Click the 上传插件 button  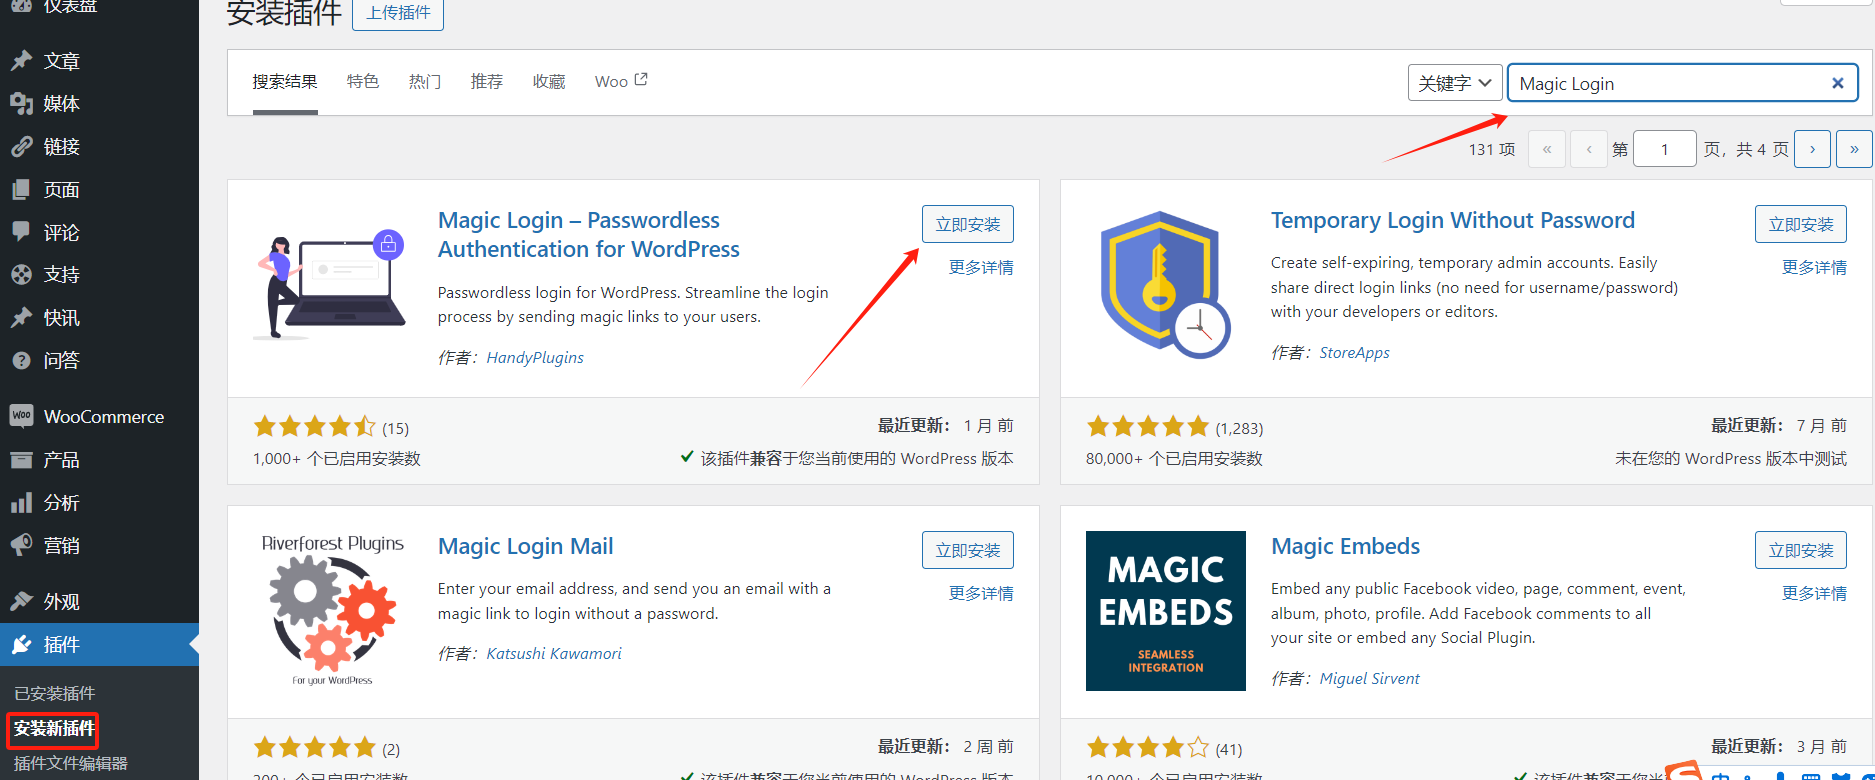[398, 13]
